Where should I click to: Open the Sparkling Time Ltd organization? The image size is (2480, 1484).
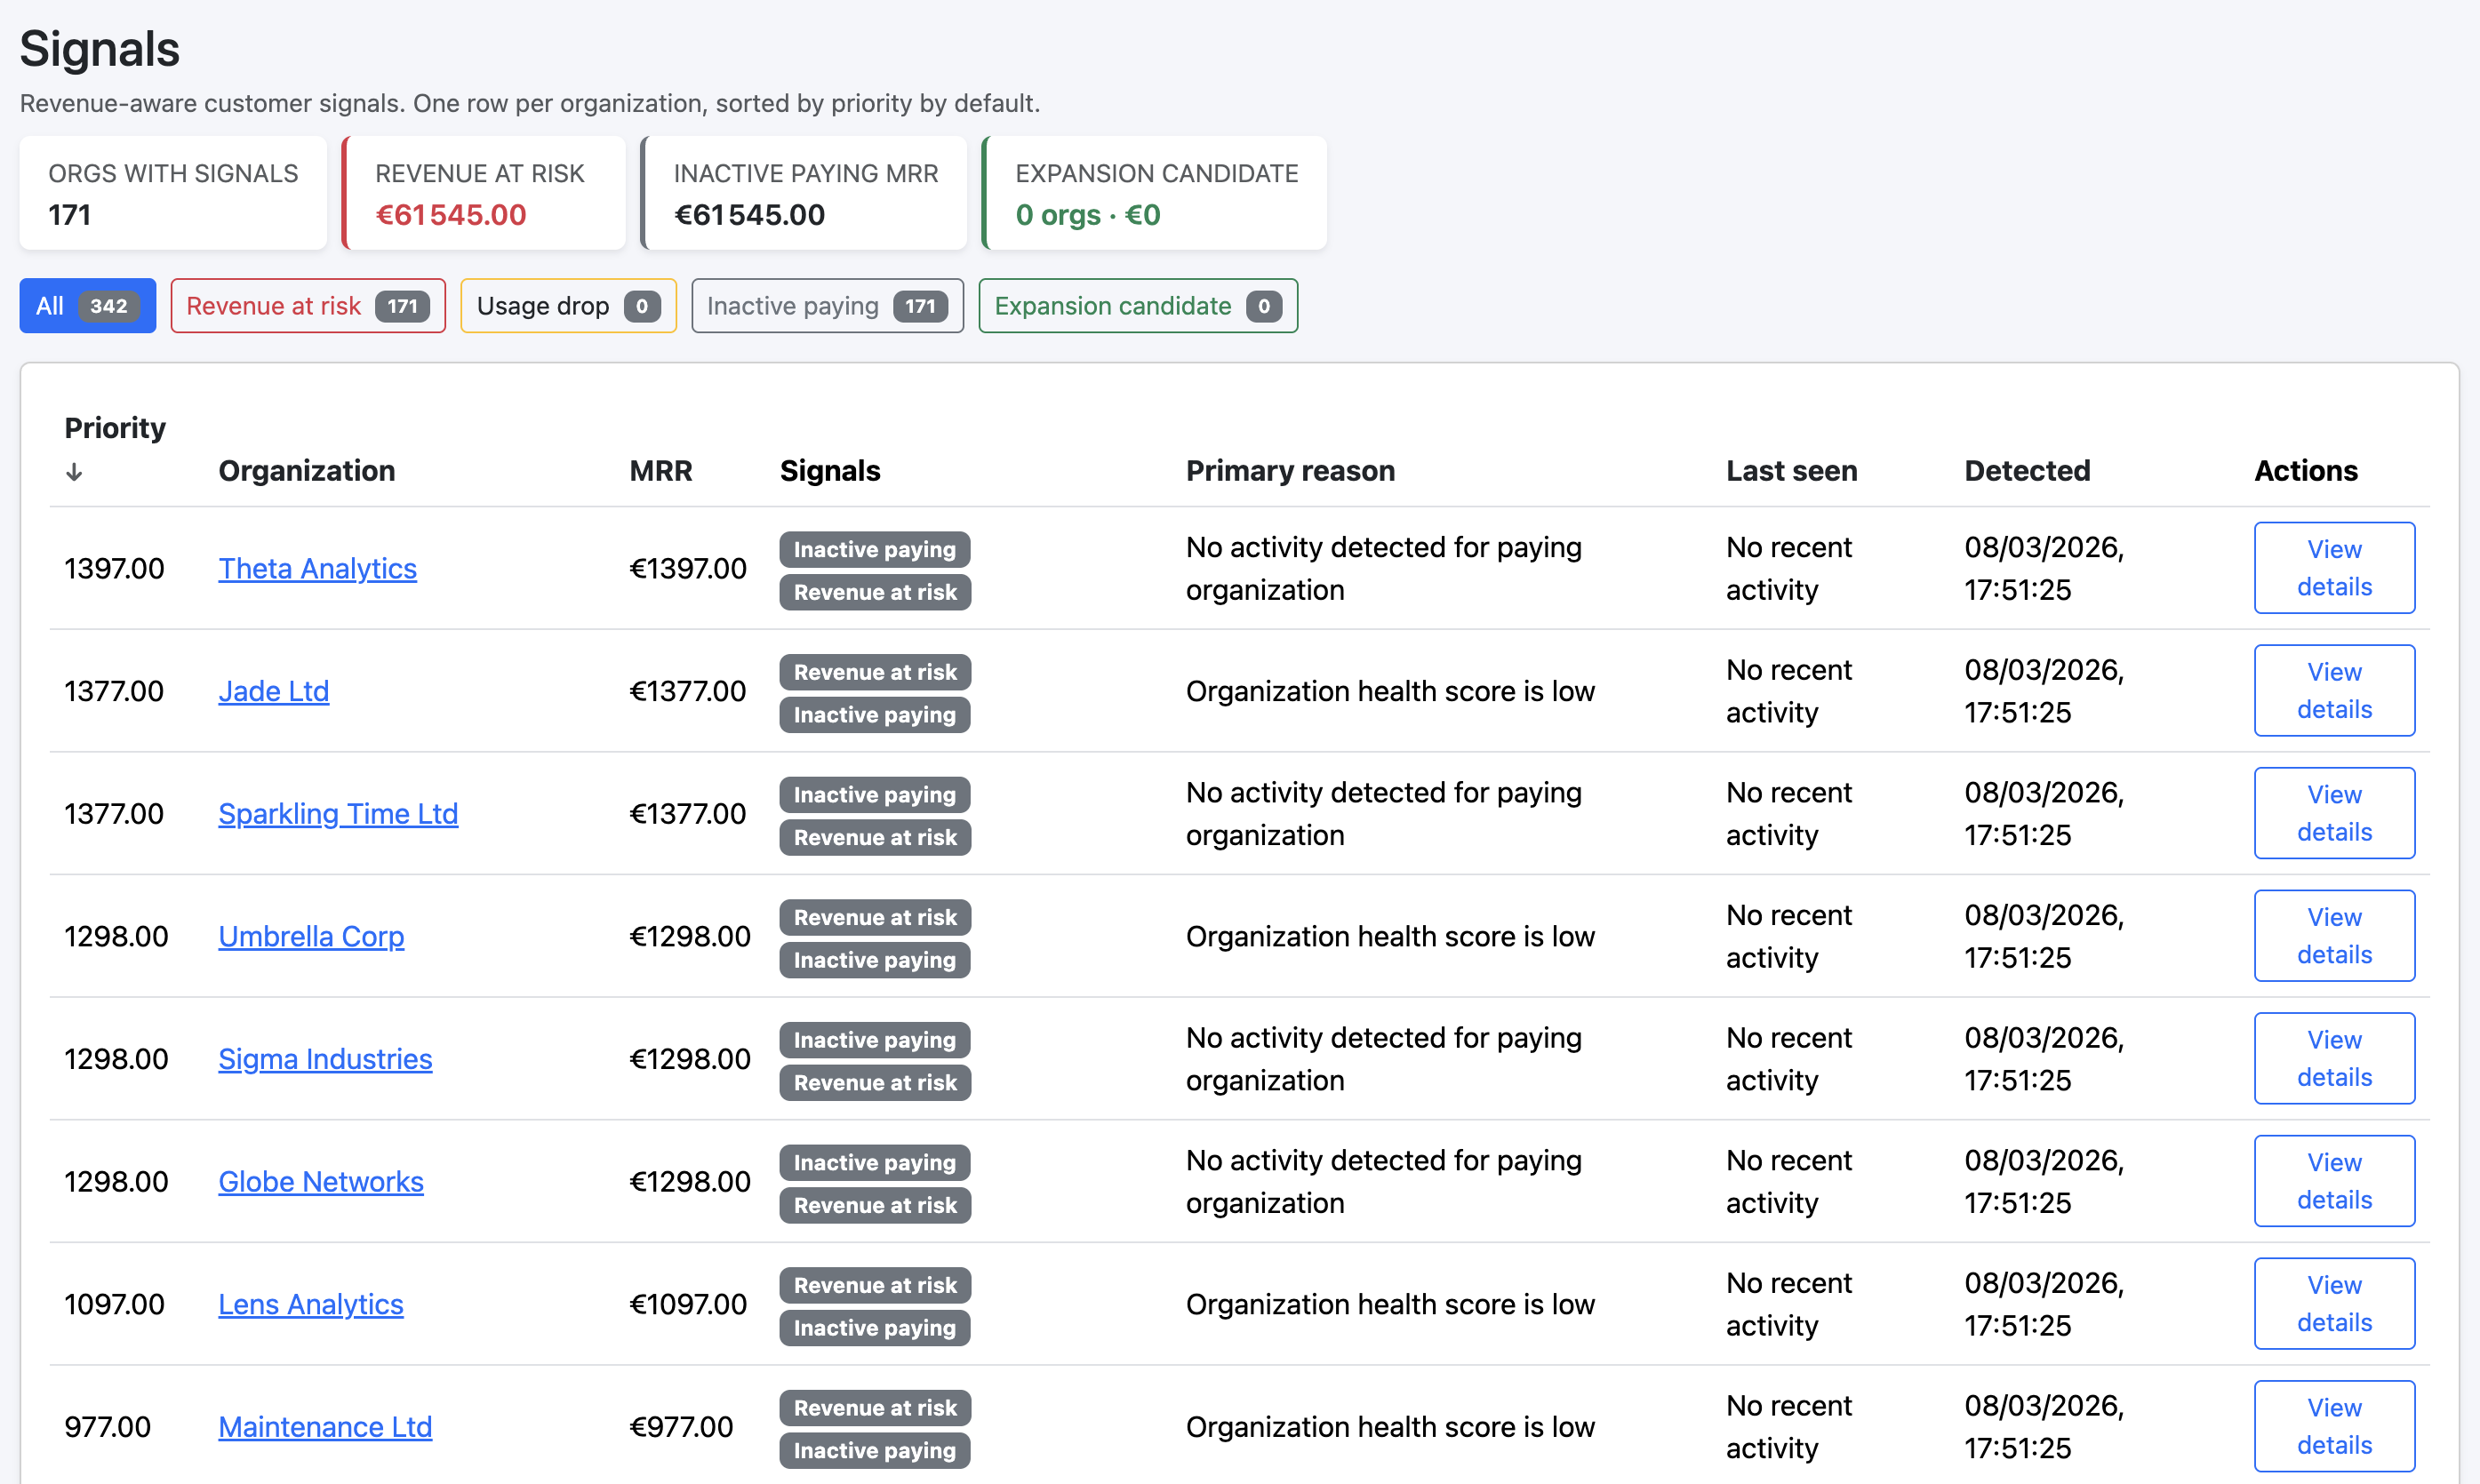337,814
